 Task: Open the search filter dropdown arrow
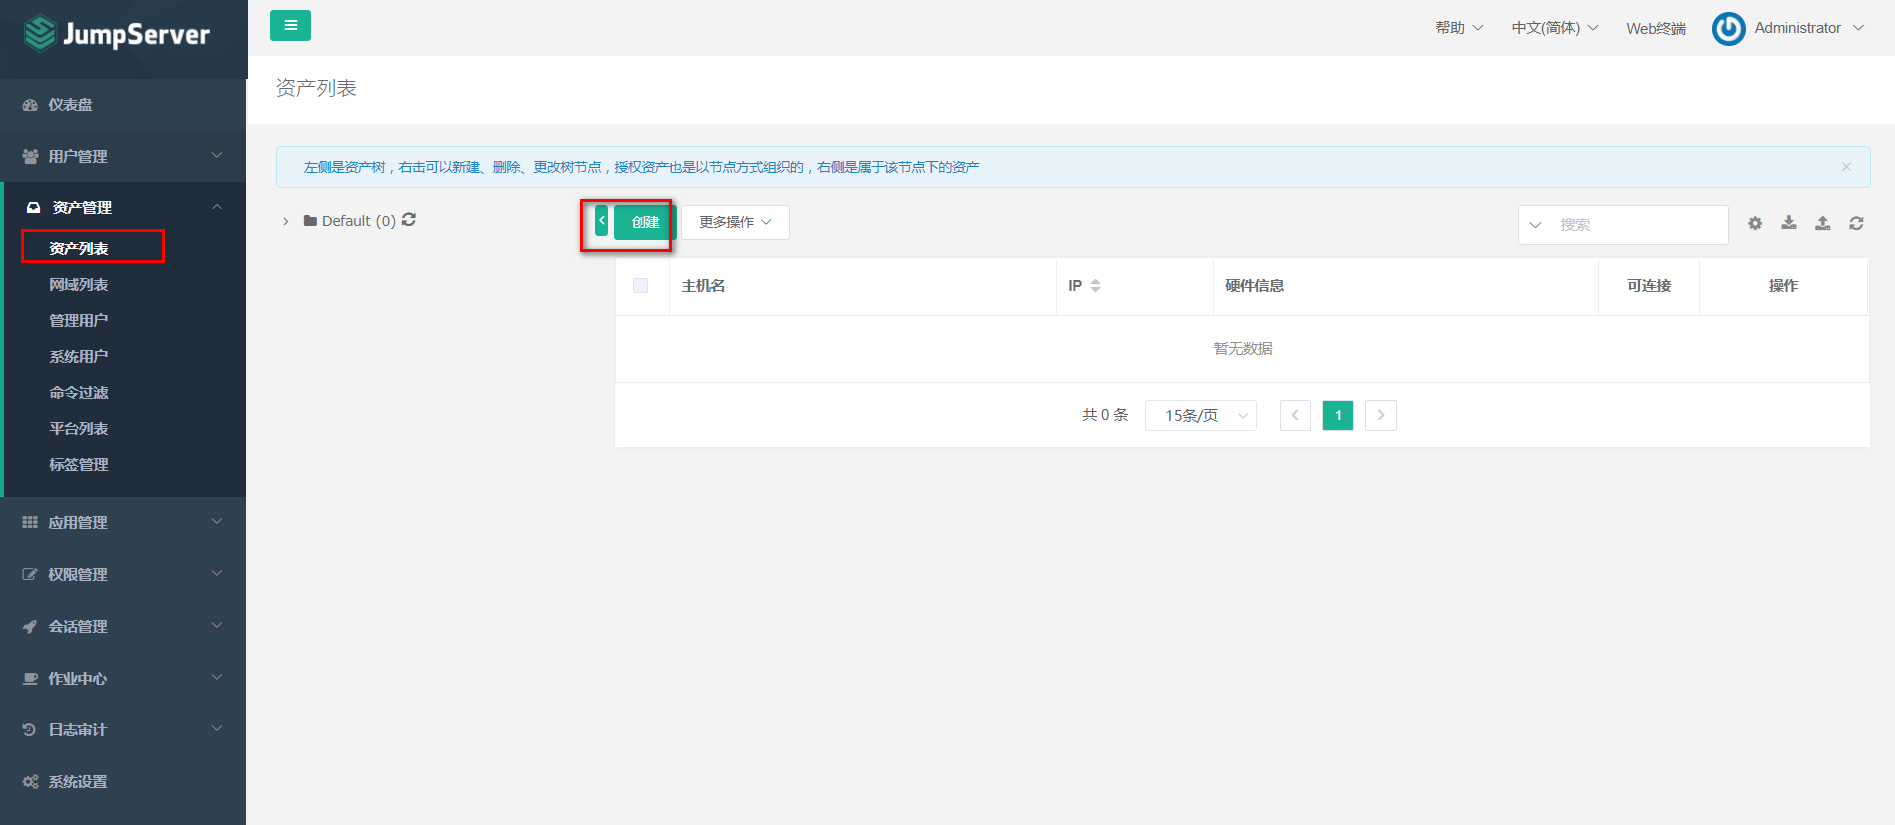1535,225
